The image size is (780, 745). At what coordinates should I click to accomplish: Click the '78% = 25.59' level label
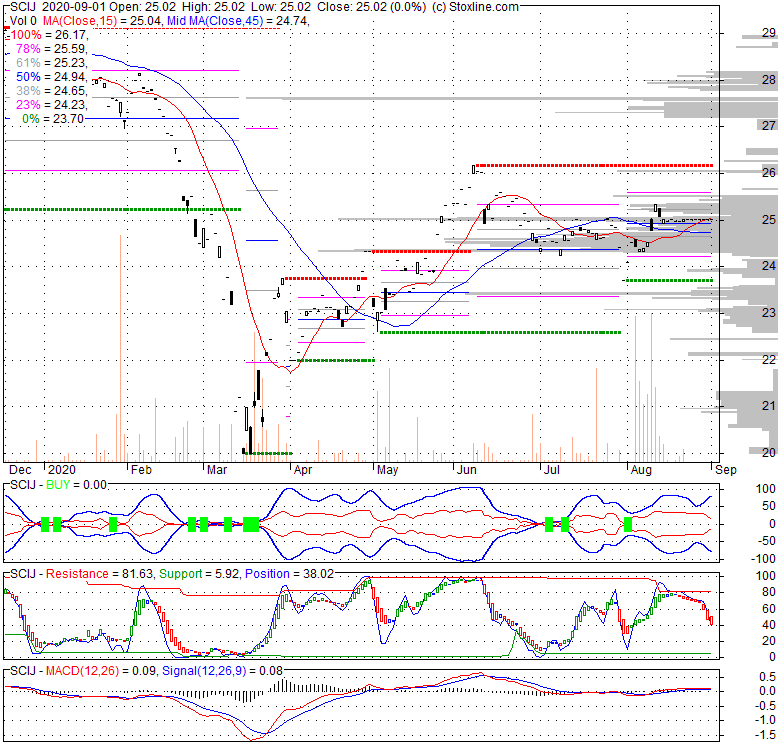click(52, 49)
